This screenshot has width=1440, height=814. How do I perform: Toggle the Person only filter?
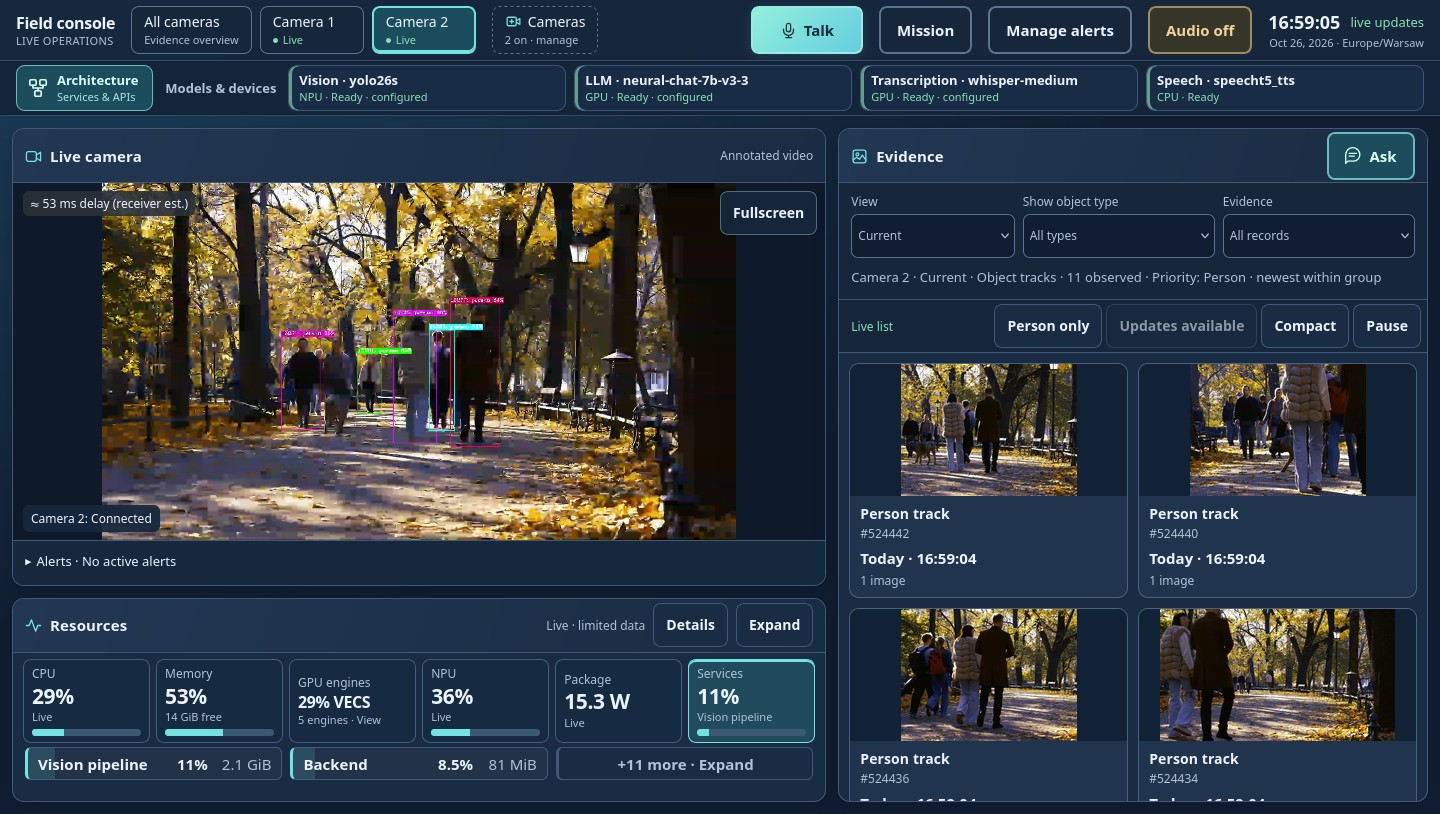point(1048,326)
